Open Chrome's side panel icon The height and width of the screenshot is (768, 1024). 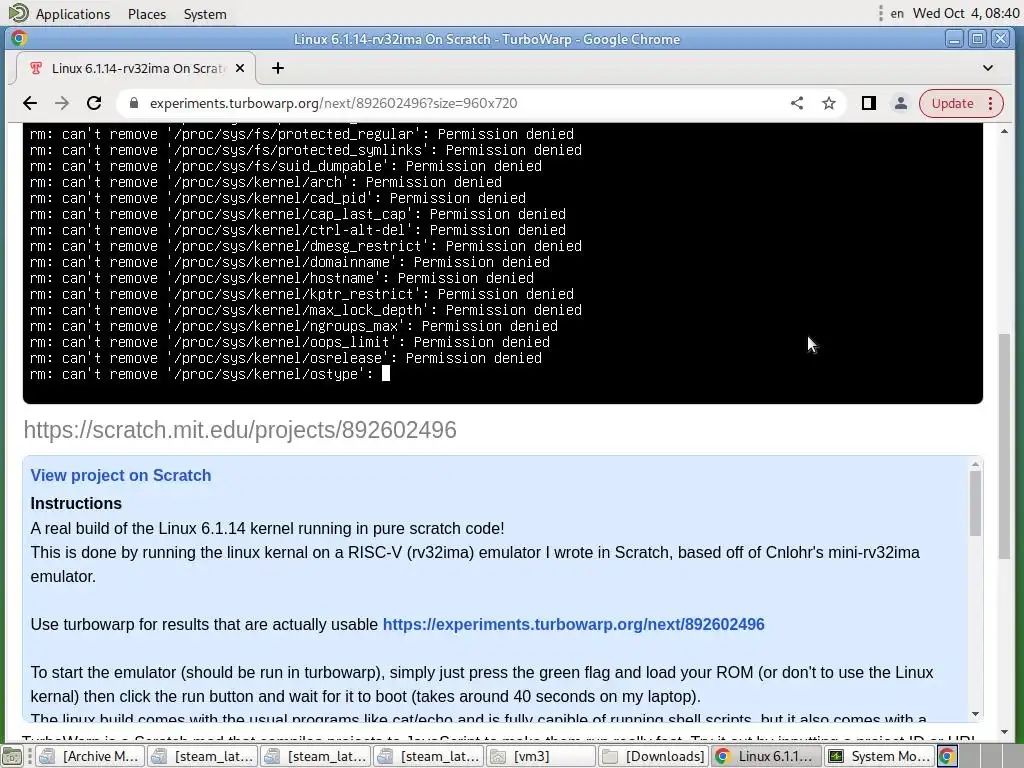point(869,103)
